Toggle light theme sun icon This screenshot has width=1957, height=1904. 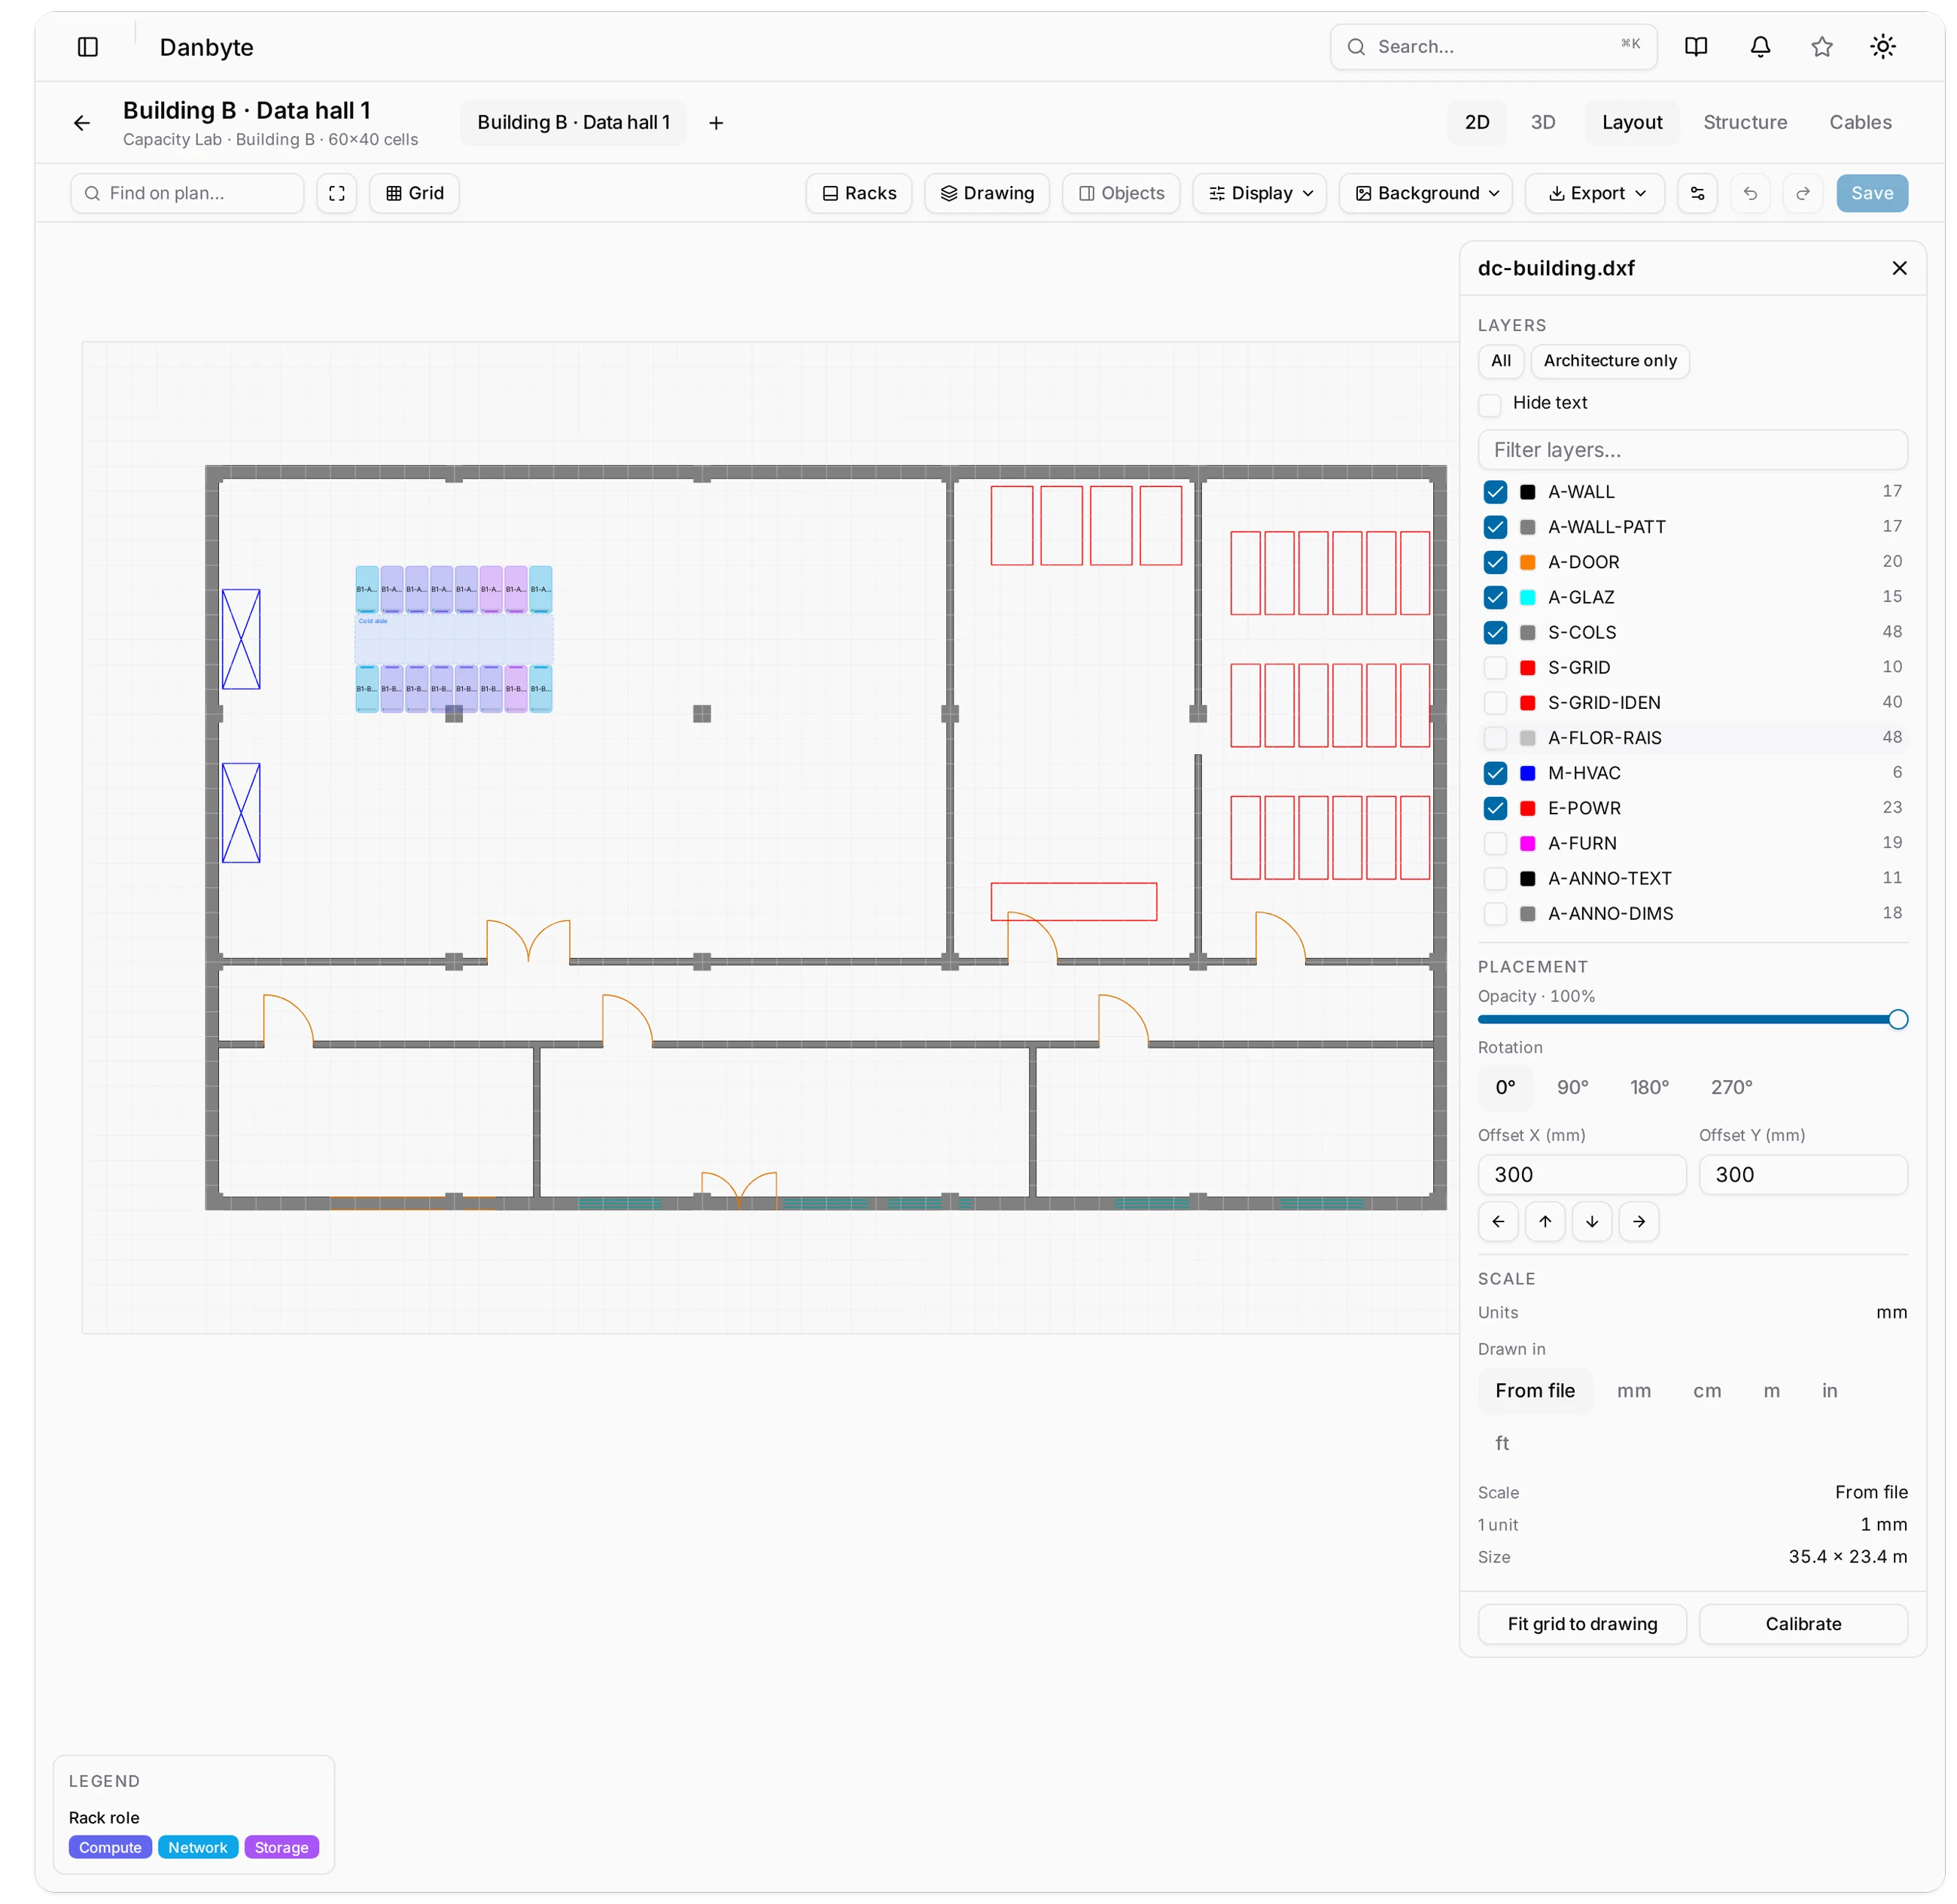point(1883,46)
